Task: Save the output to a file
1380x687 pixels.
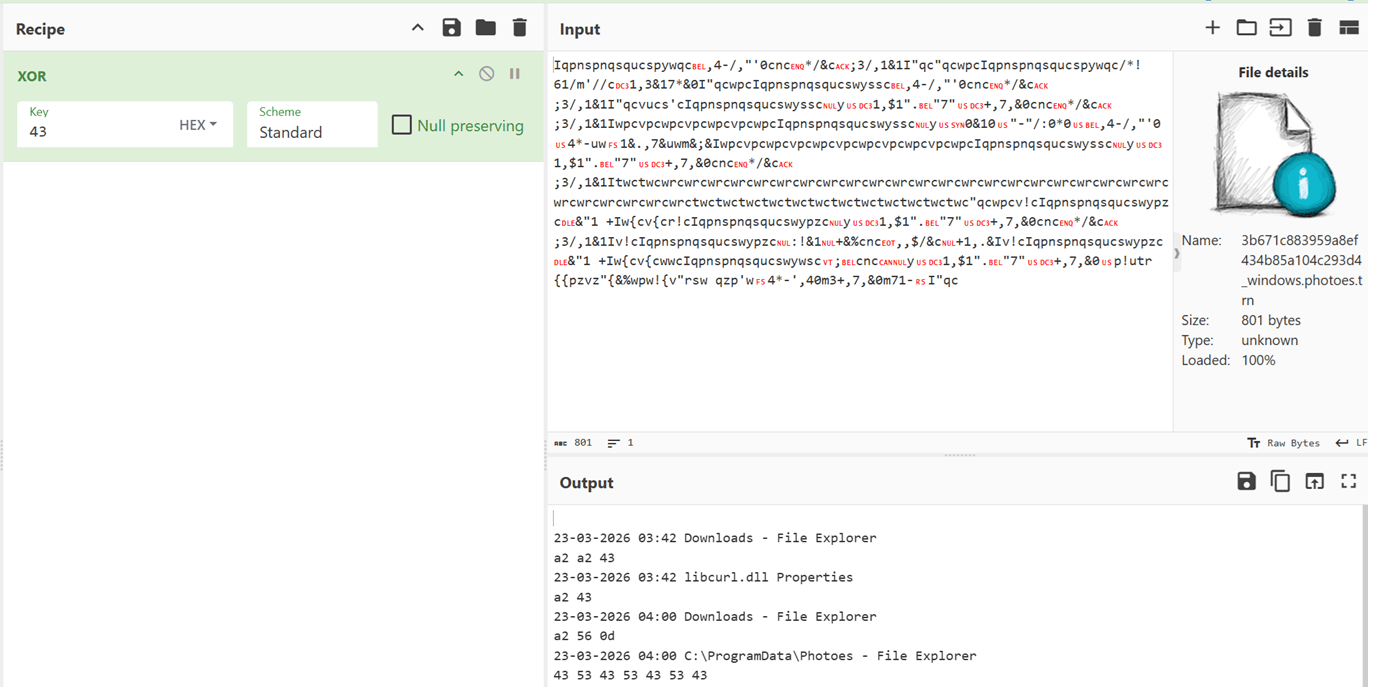Action: pos(1246,481)
